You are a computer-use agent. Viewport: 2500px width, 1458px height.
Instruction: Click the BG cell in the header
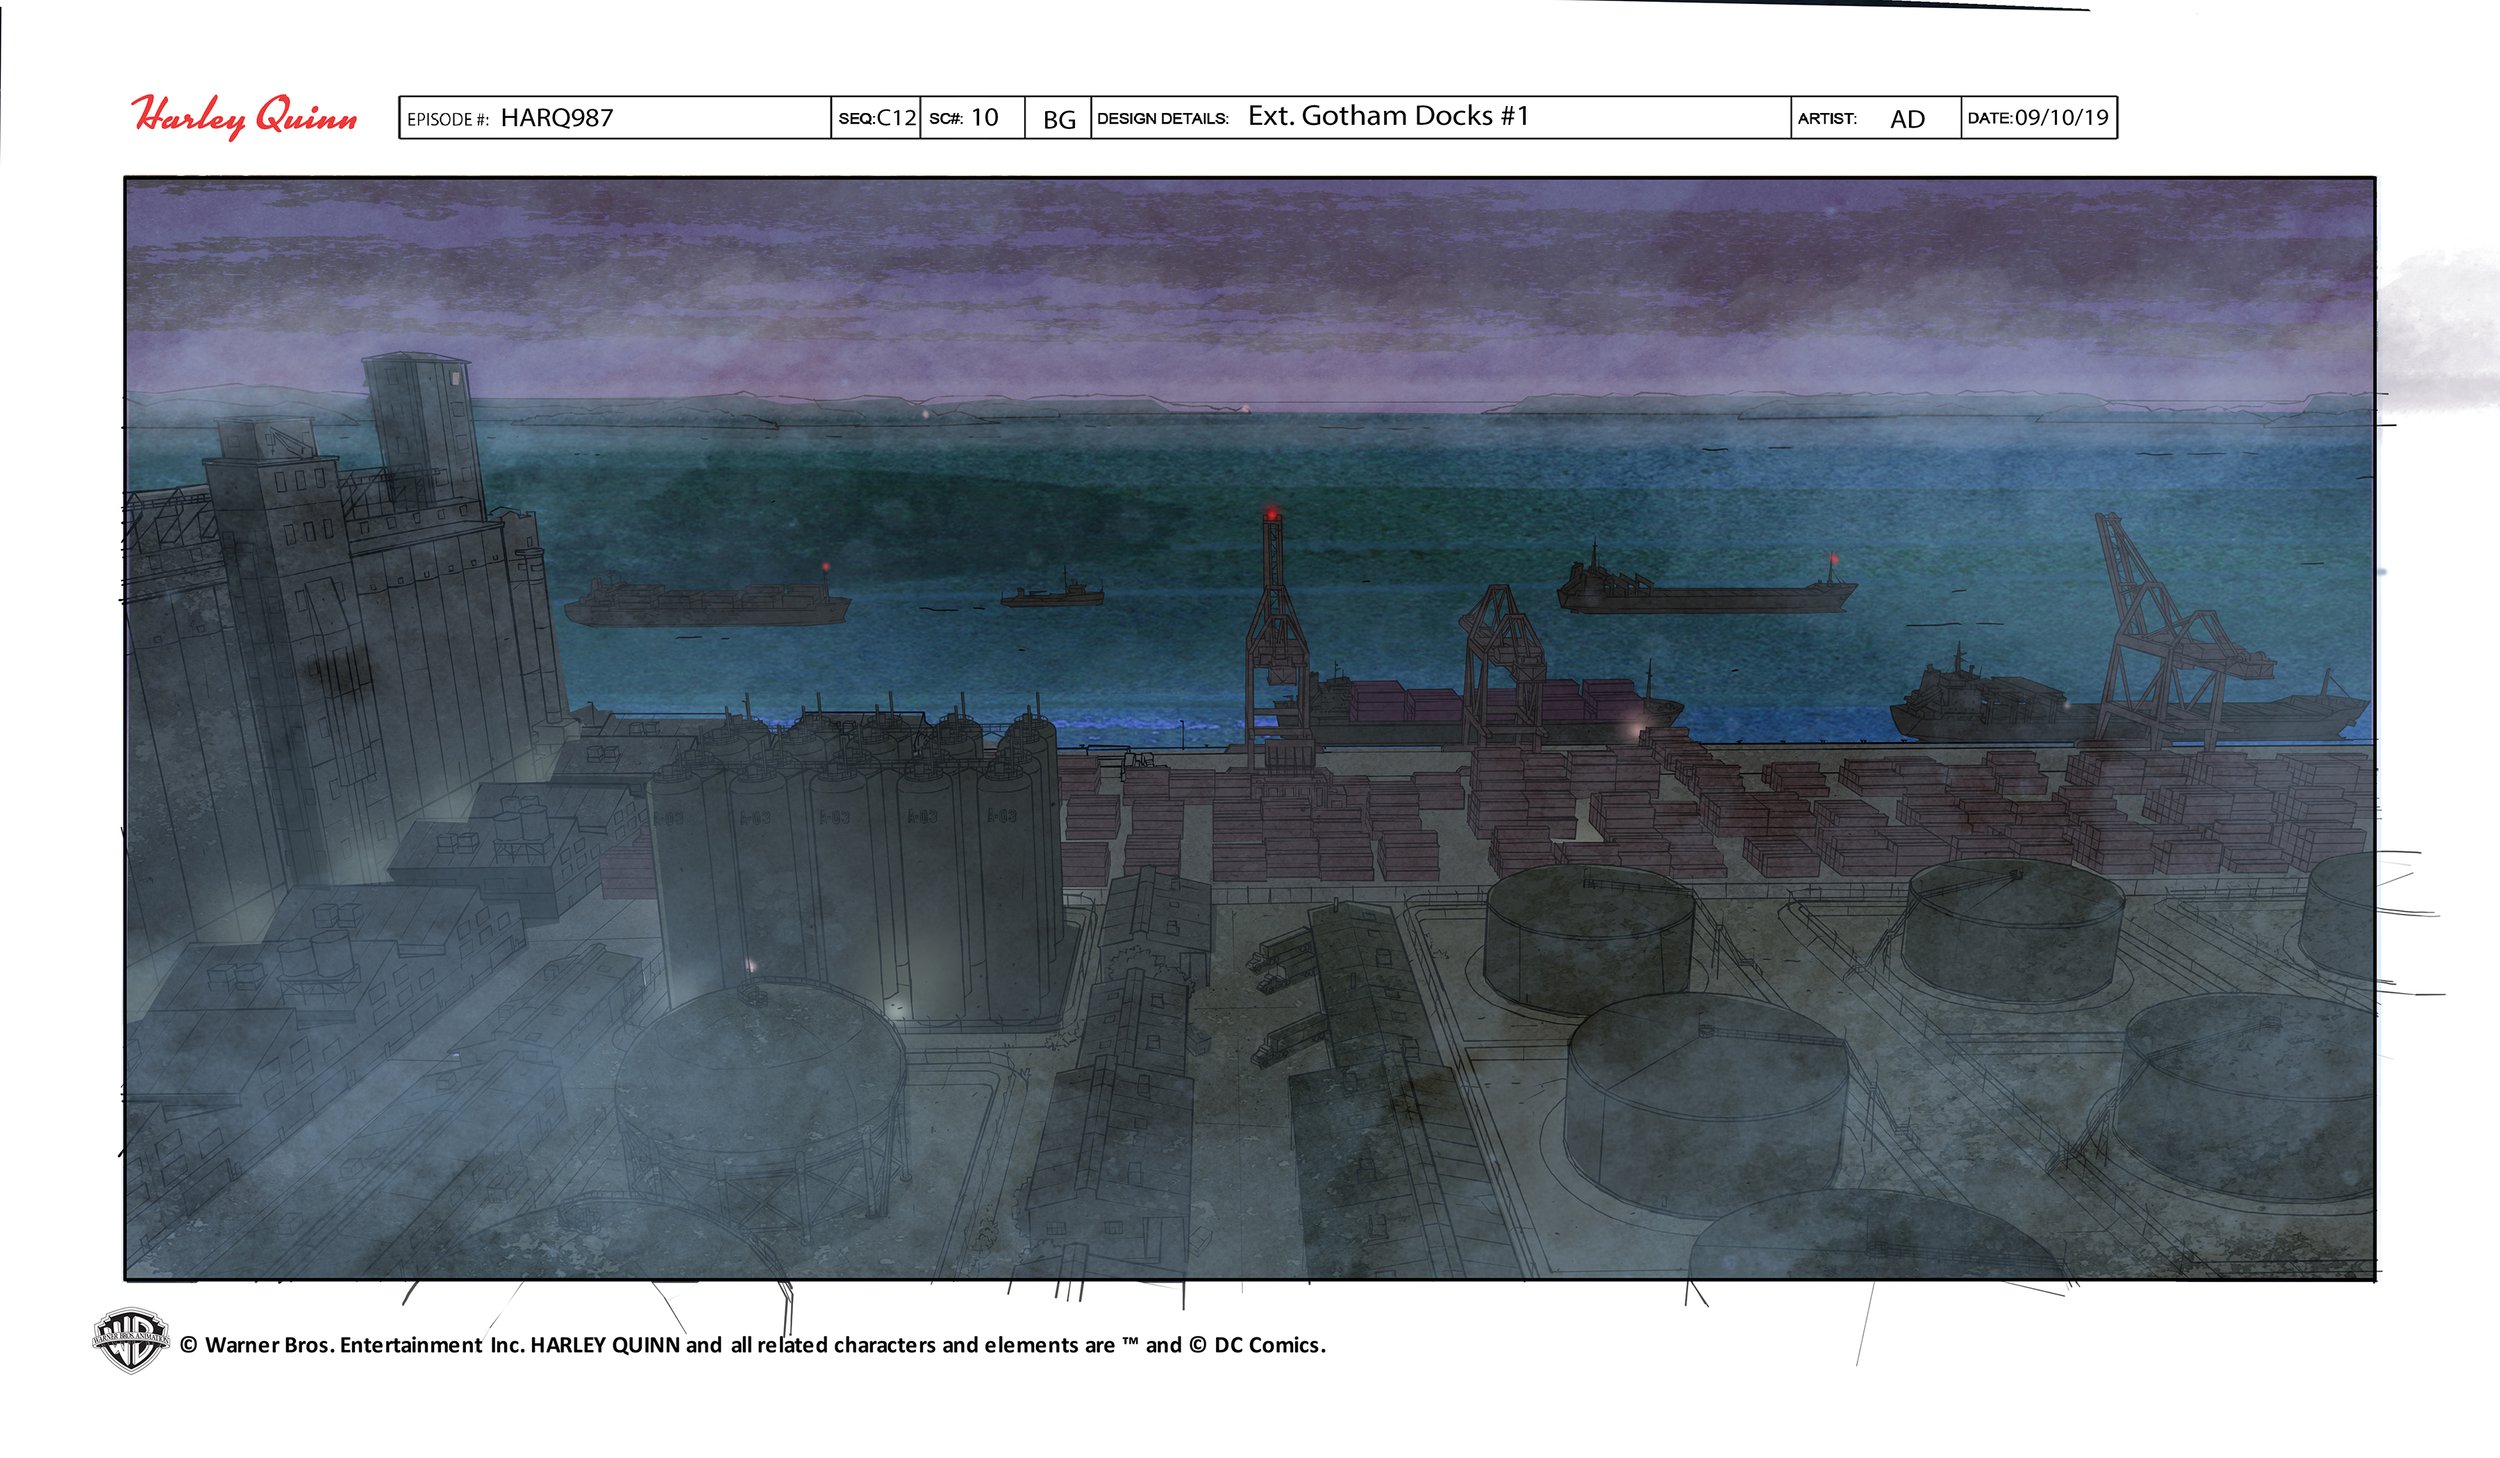click(1059, 120)
